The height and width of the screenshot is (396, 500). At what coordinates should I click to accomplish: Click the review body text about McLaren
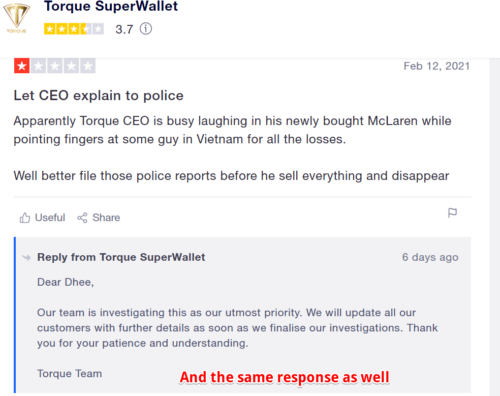[x=232, y=130]
